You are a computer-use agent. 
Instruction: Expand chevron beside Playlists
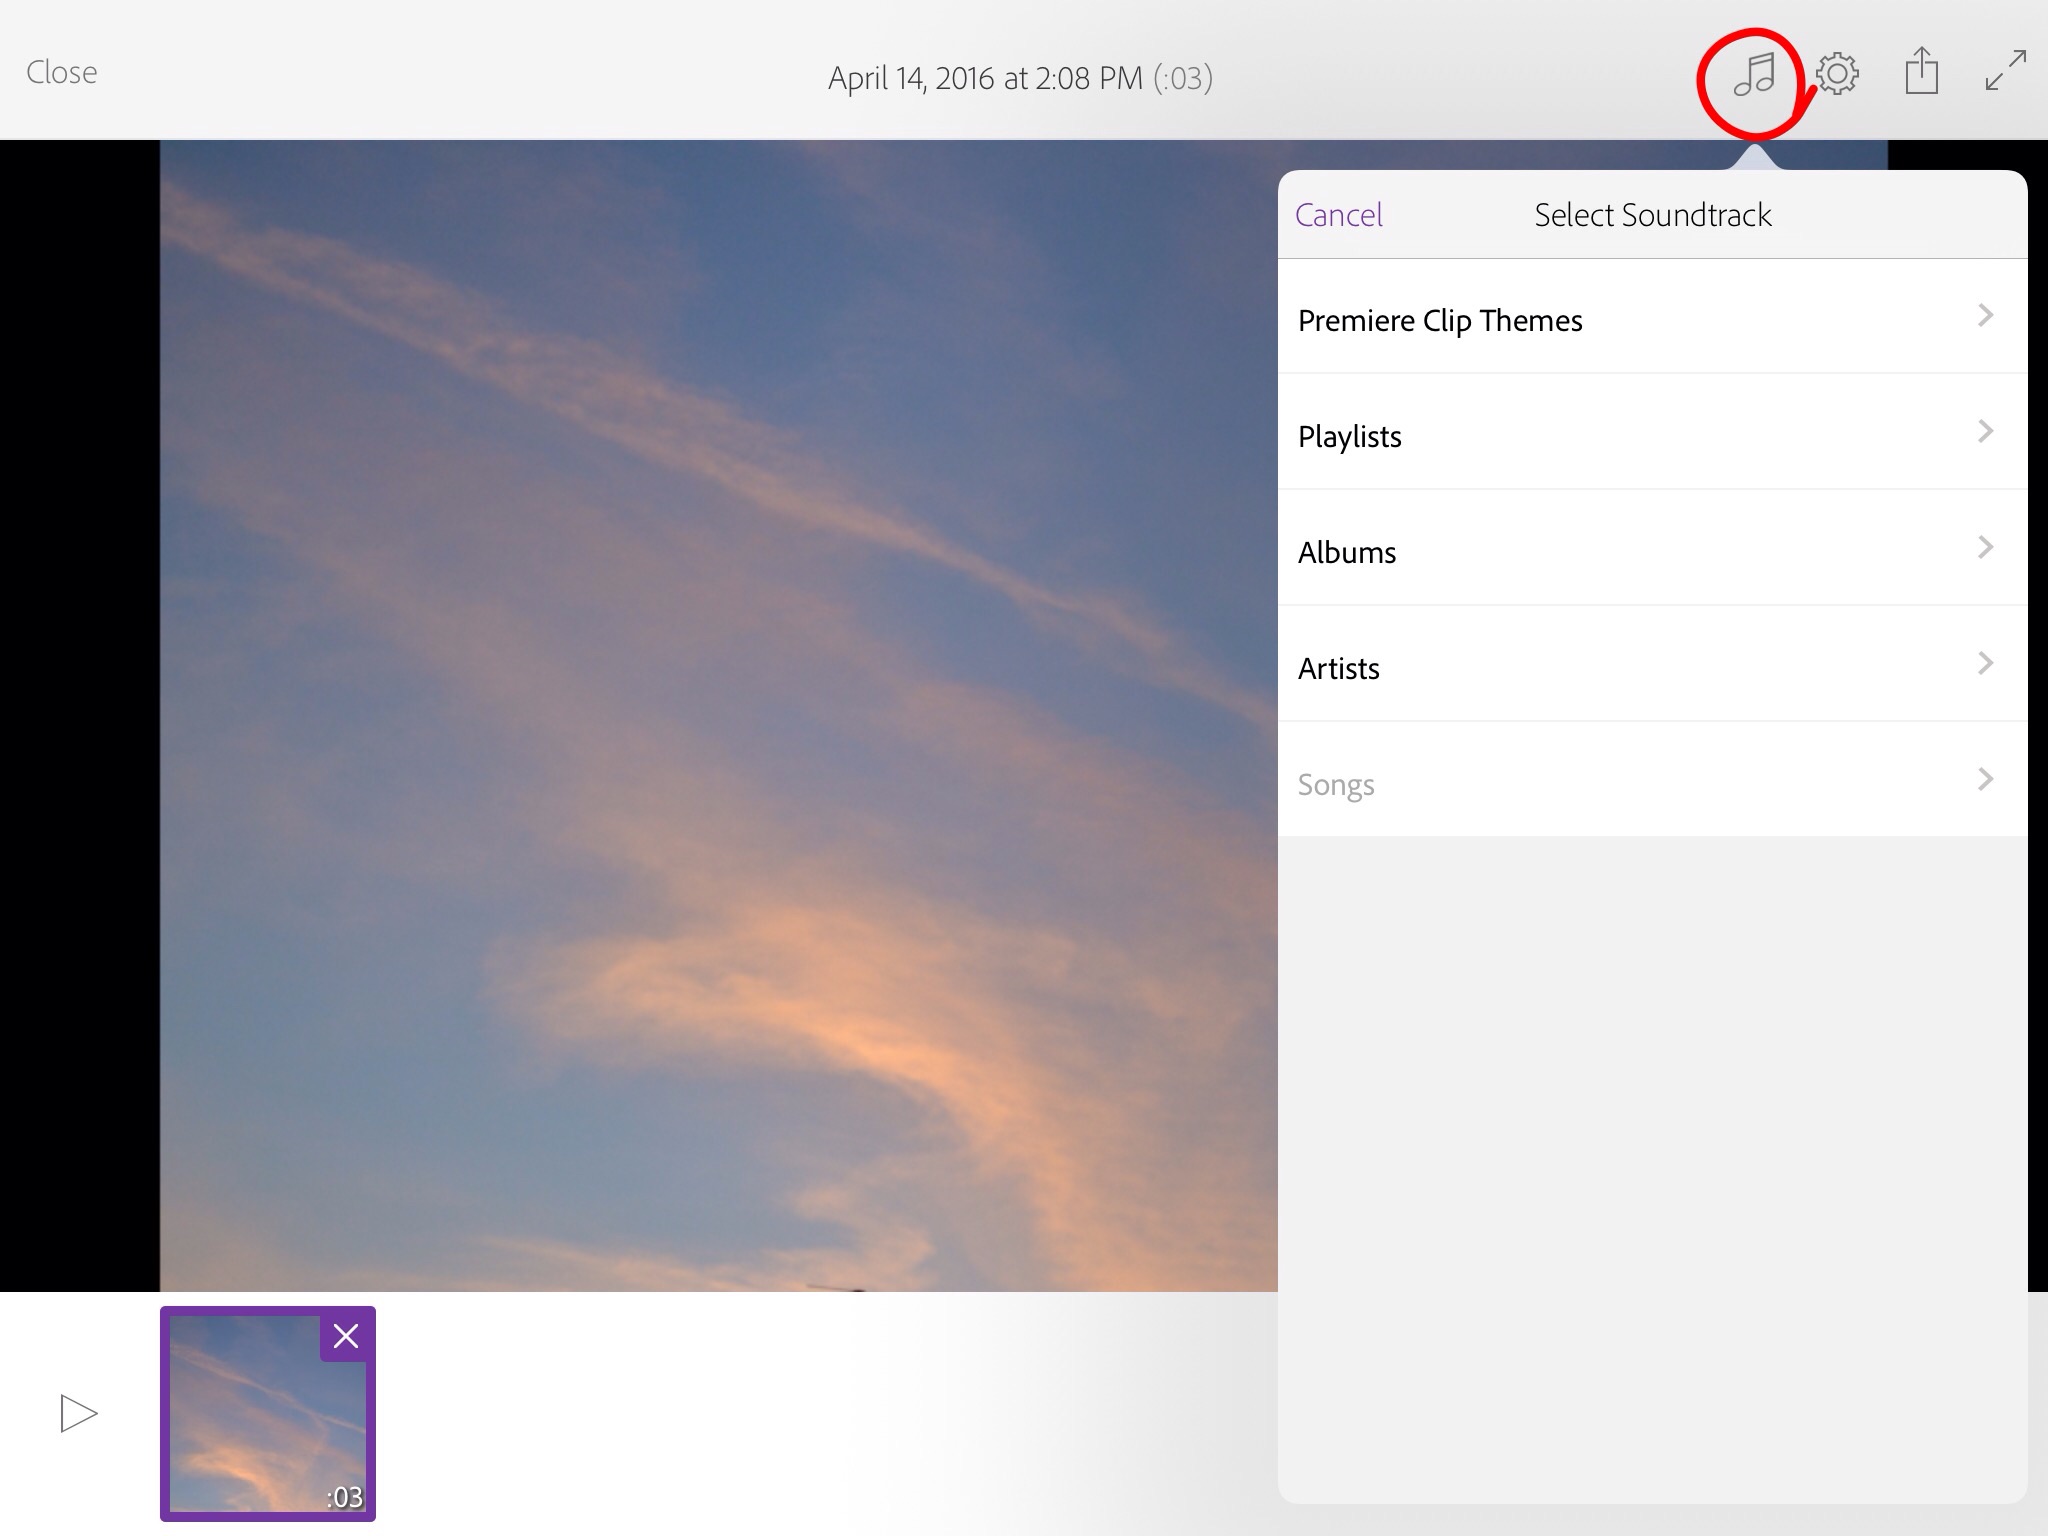tap(1986, 432)
